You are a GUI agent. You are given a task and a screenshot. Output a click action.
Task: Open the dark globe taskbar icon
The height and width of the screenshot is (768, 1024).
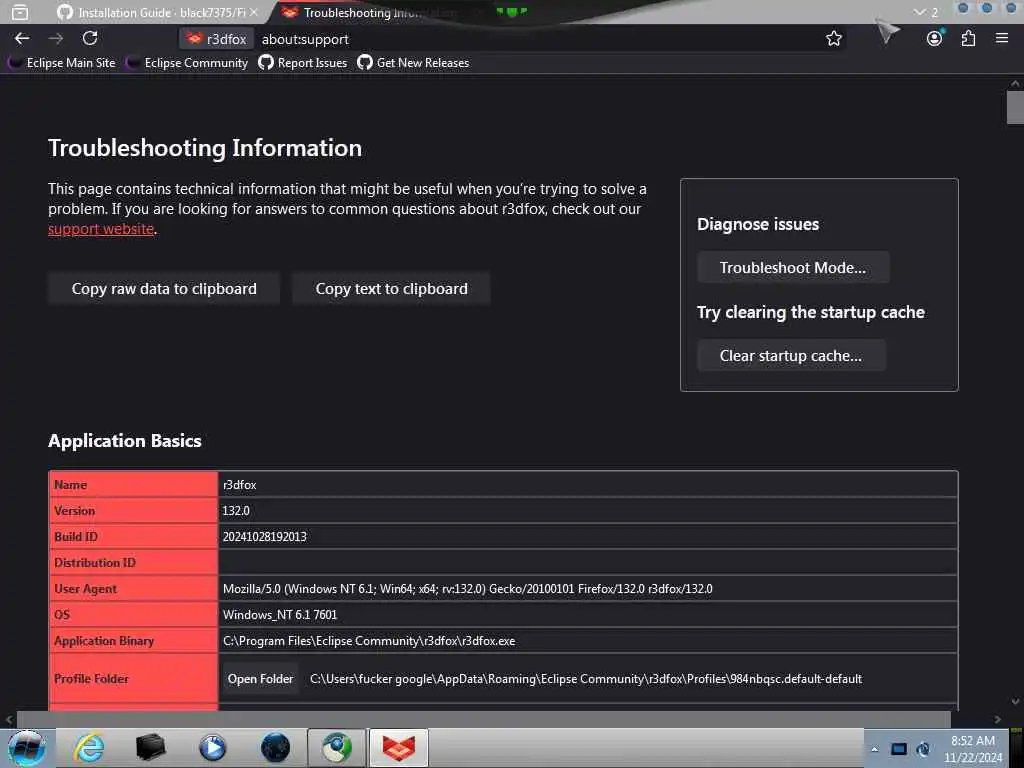coord(276,748)
